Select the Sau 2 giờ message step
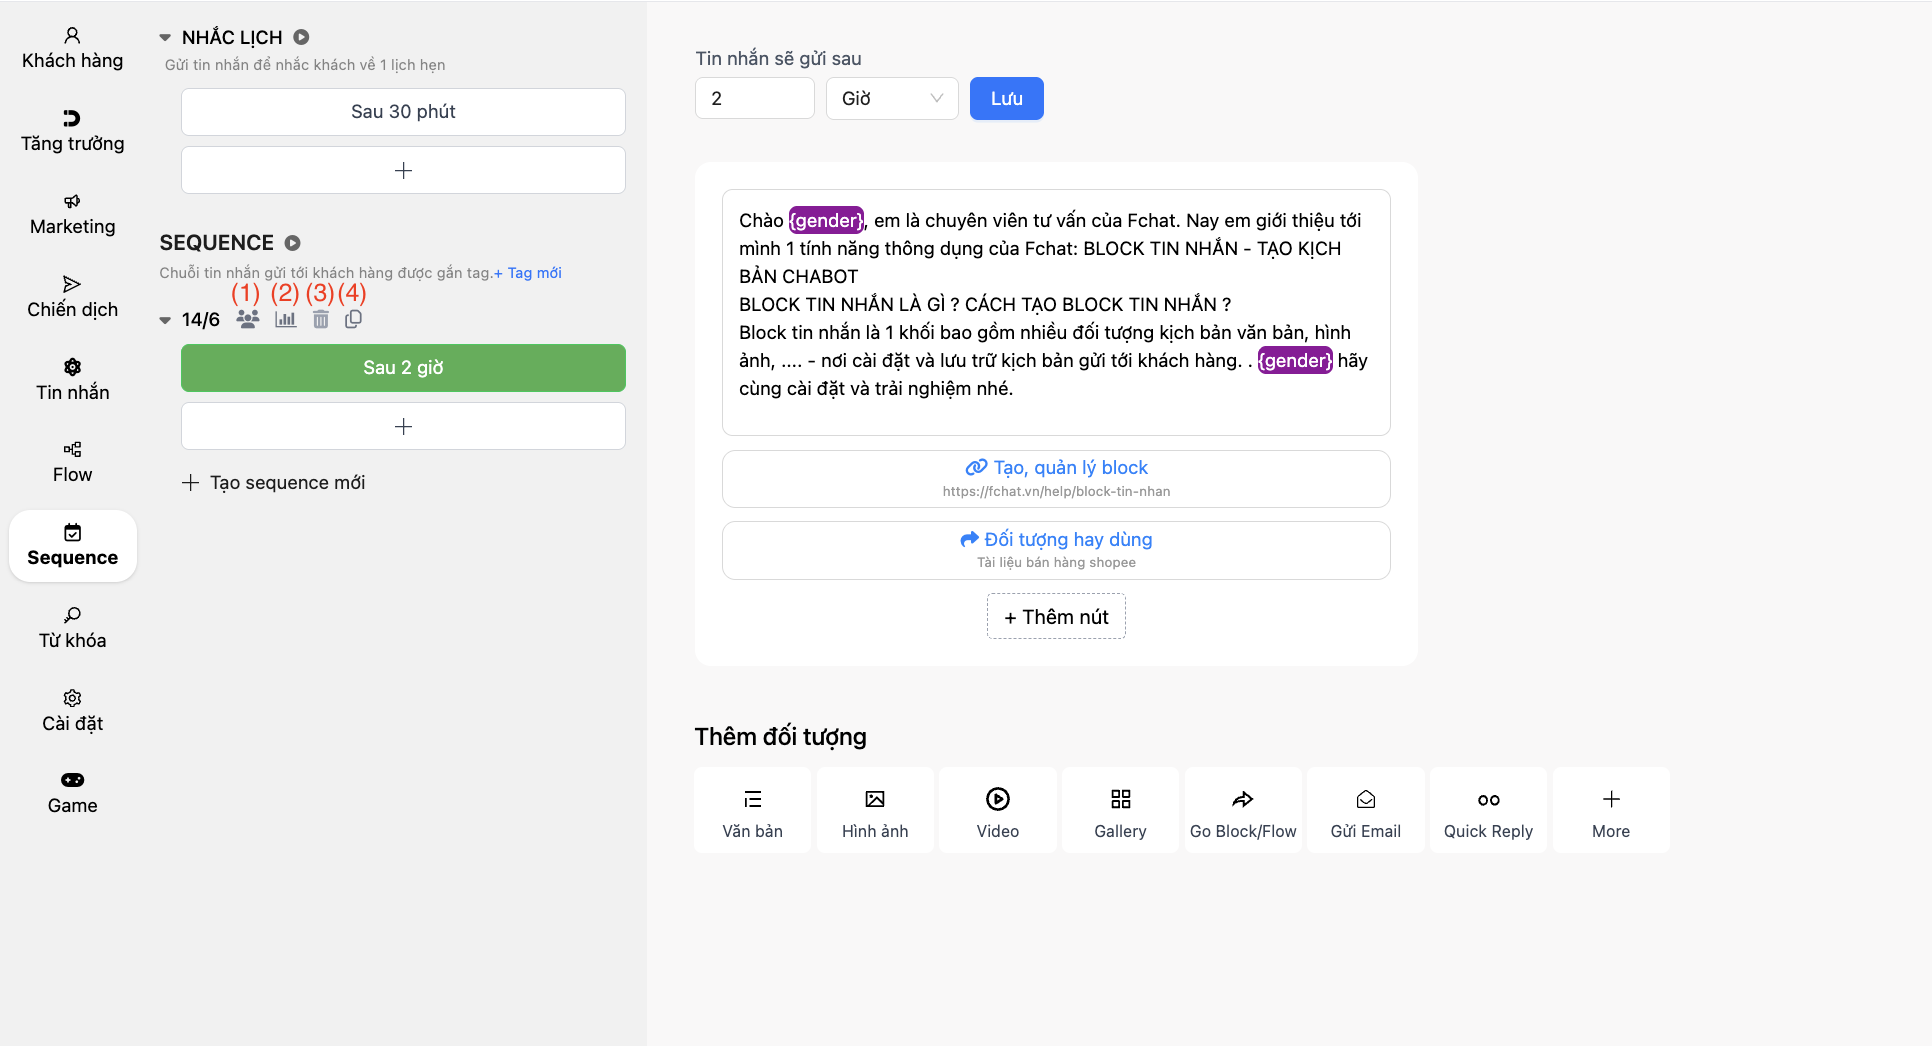 point(403,368)
